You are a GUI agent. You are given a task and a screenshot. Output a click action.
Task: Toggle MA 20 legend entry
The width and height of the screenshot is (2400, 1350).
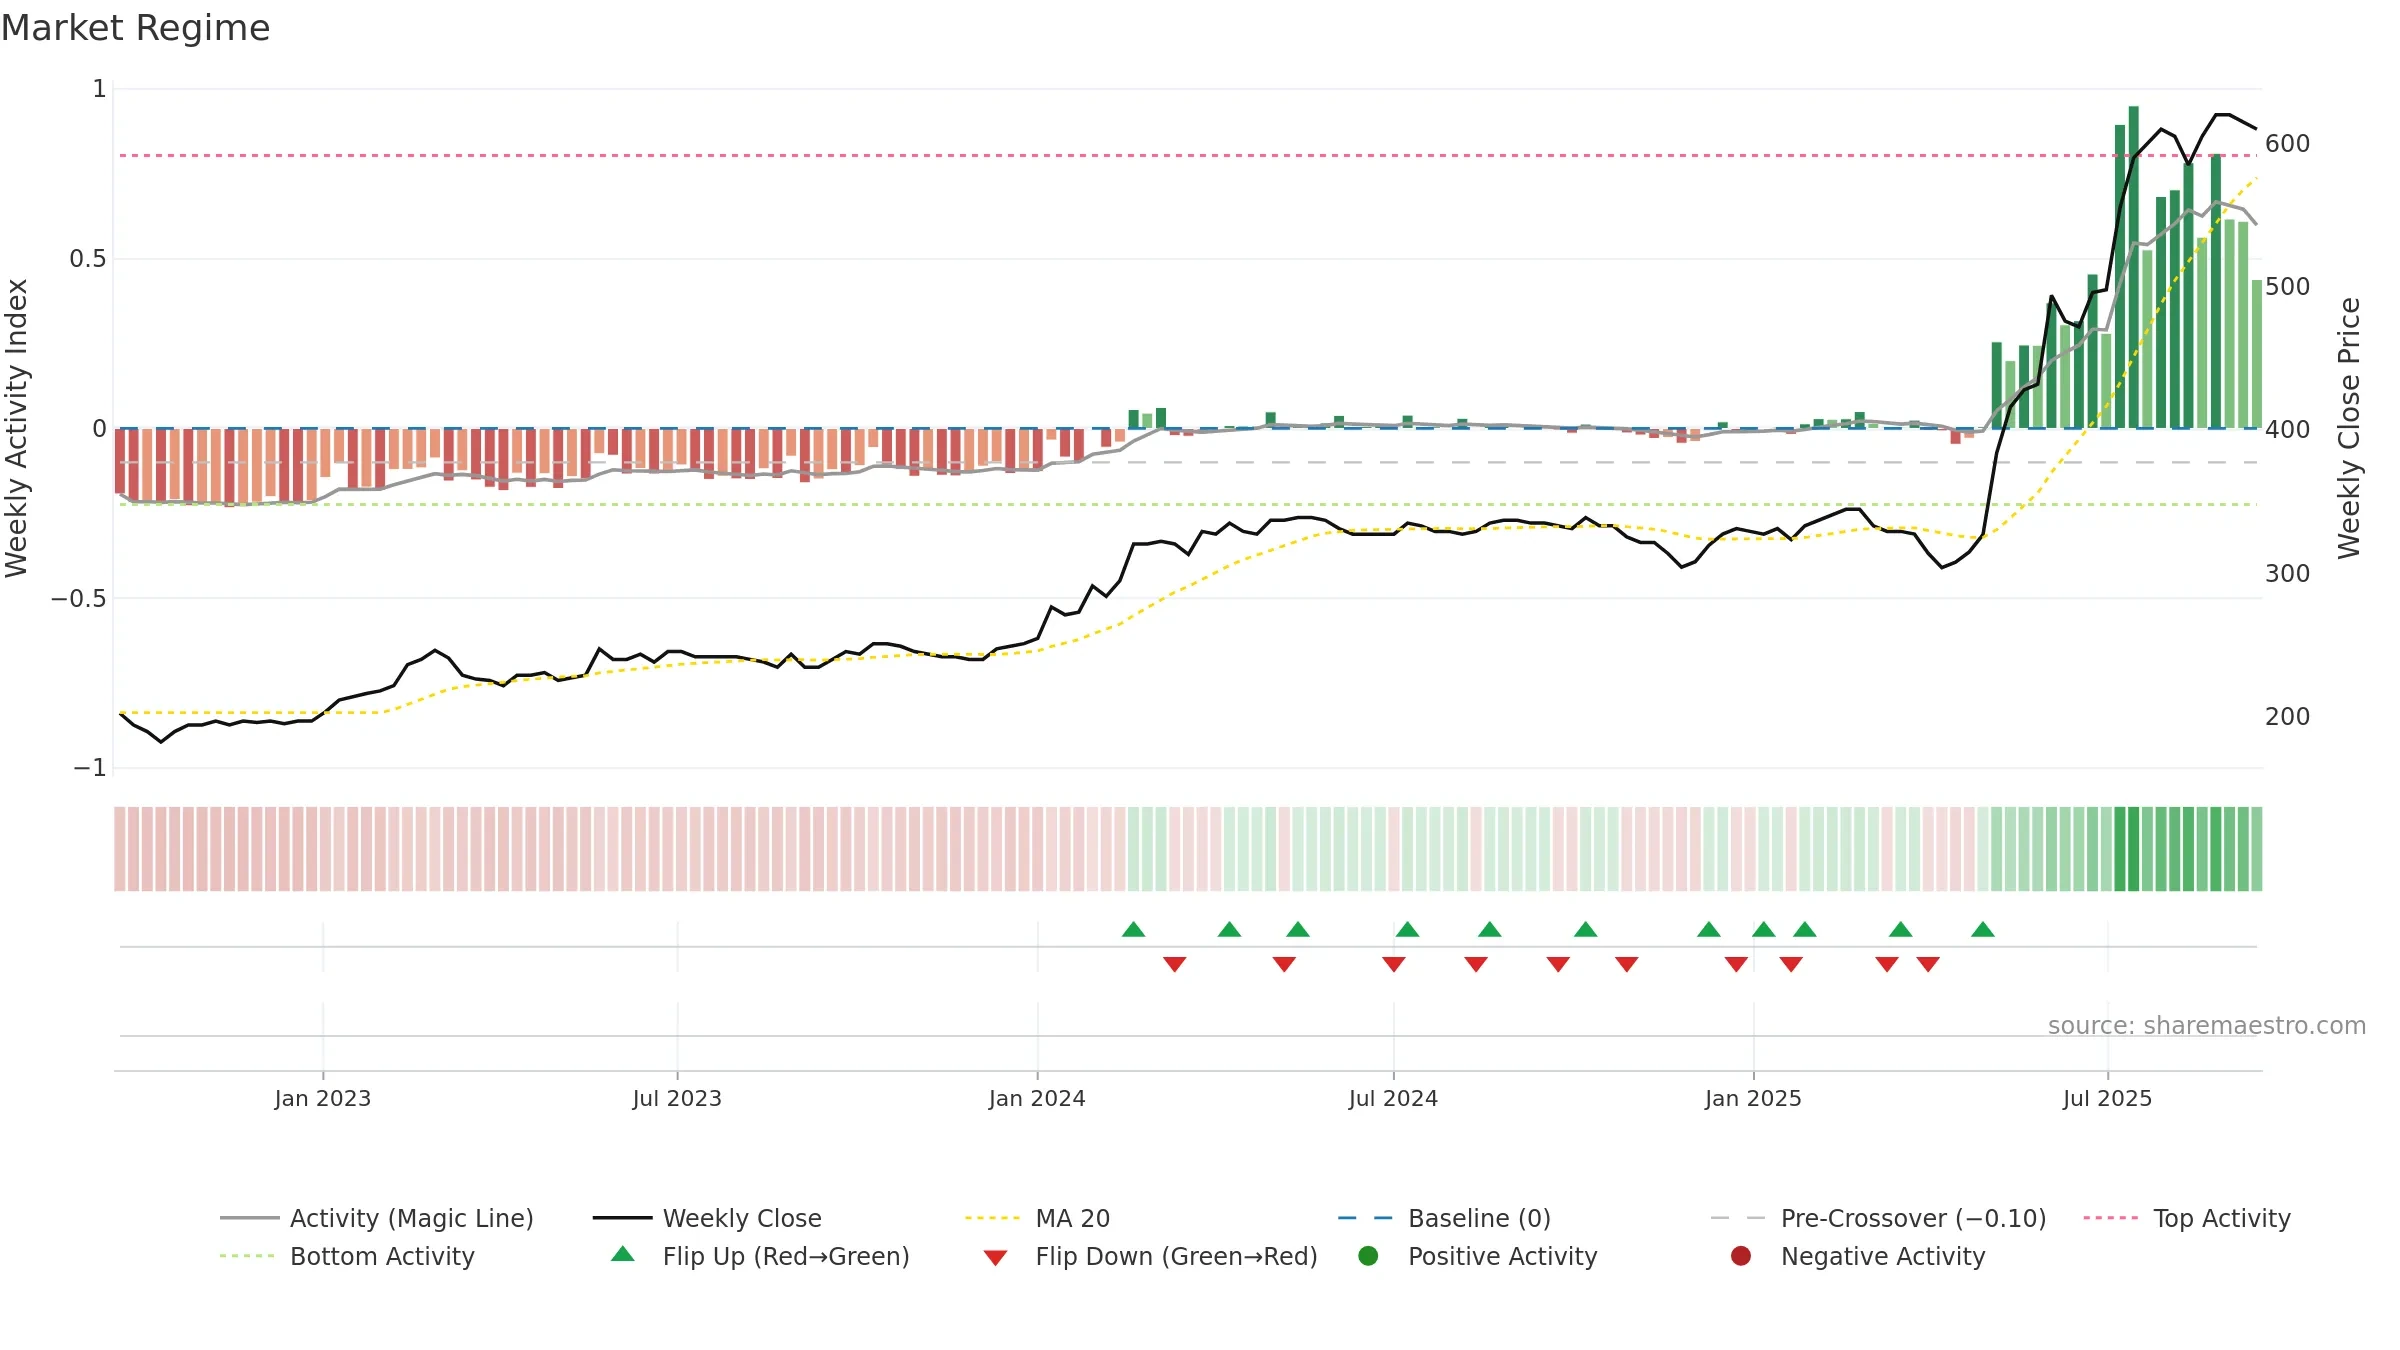pos(1037,1218)
